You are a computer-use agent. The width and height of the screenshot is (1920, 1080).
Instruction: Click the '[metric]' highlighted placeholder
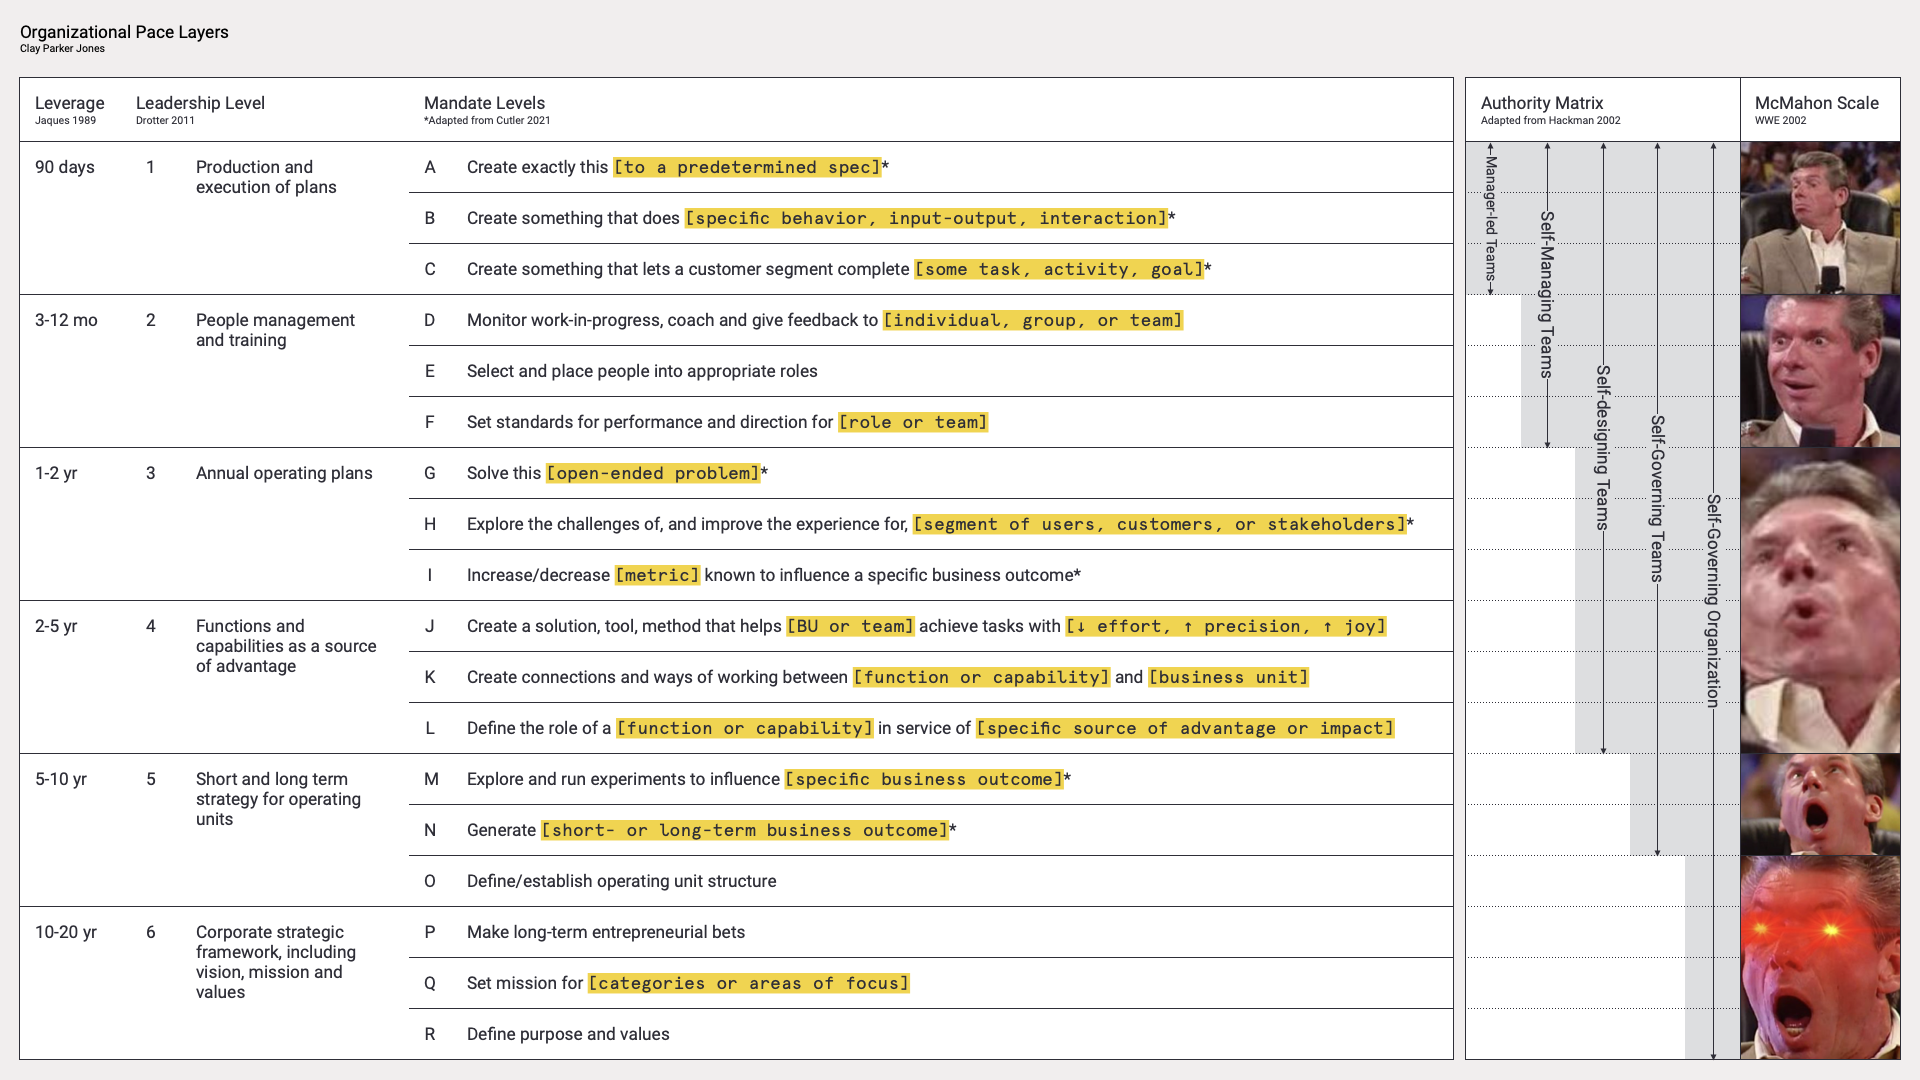point(657,575)
